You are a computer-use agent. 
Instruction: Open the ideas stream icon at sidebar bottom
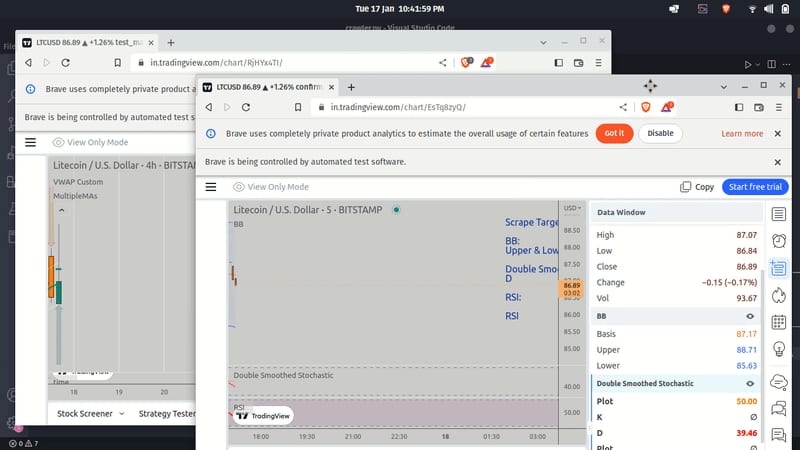tap(779, 435)
